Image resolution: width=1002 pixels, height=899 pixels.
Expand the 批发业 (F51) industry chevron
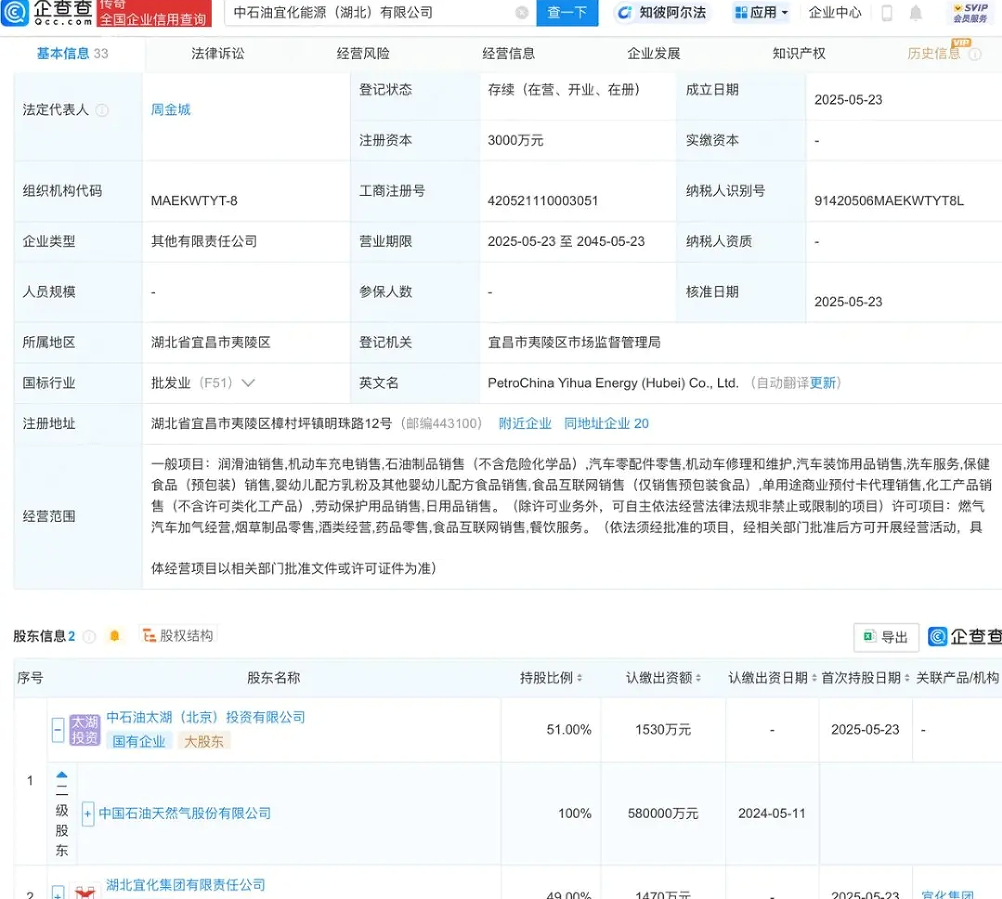[x=248, y=383]
